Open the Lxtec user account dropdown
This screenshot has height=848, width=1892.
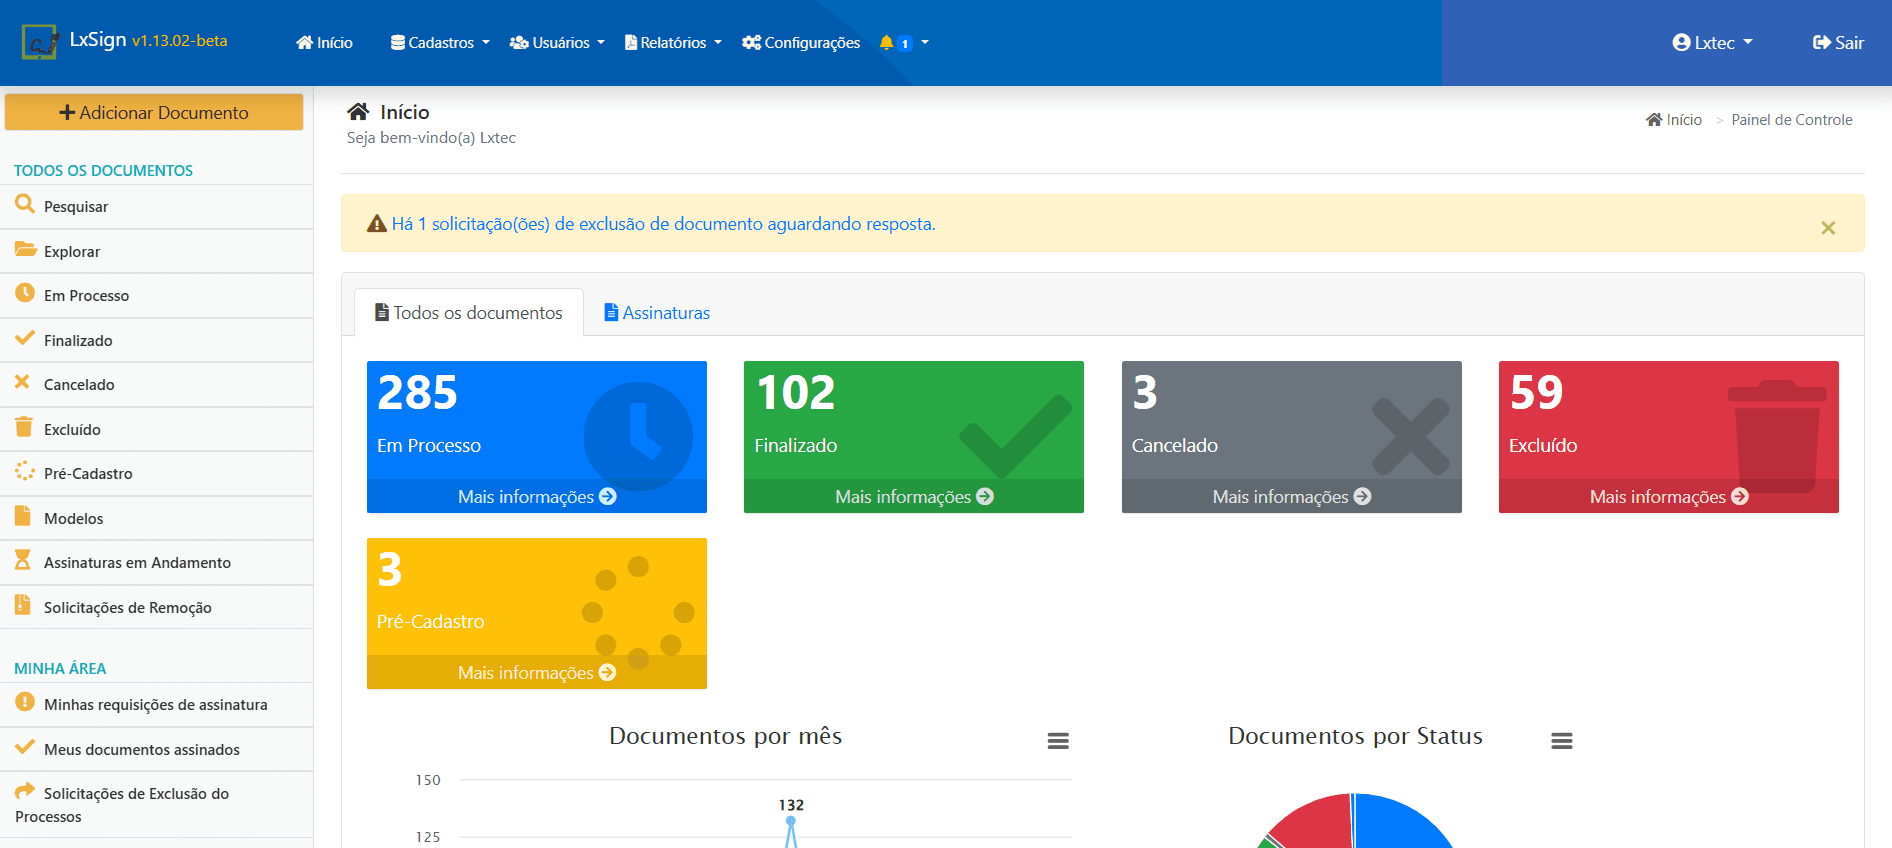[1712, 43]
